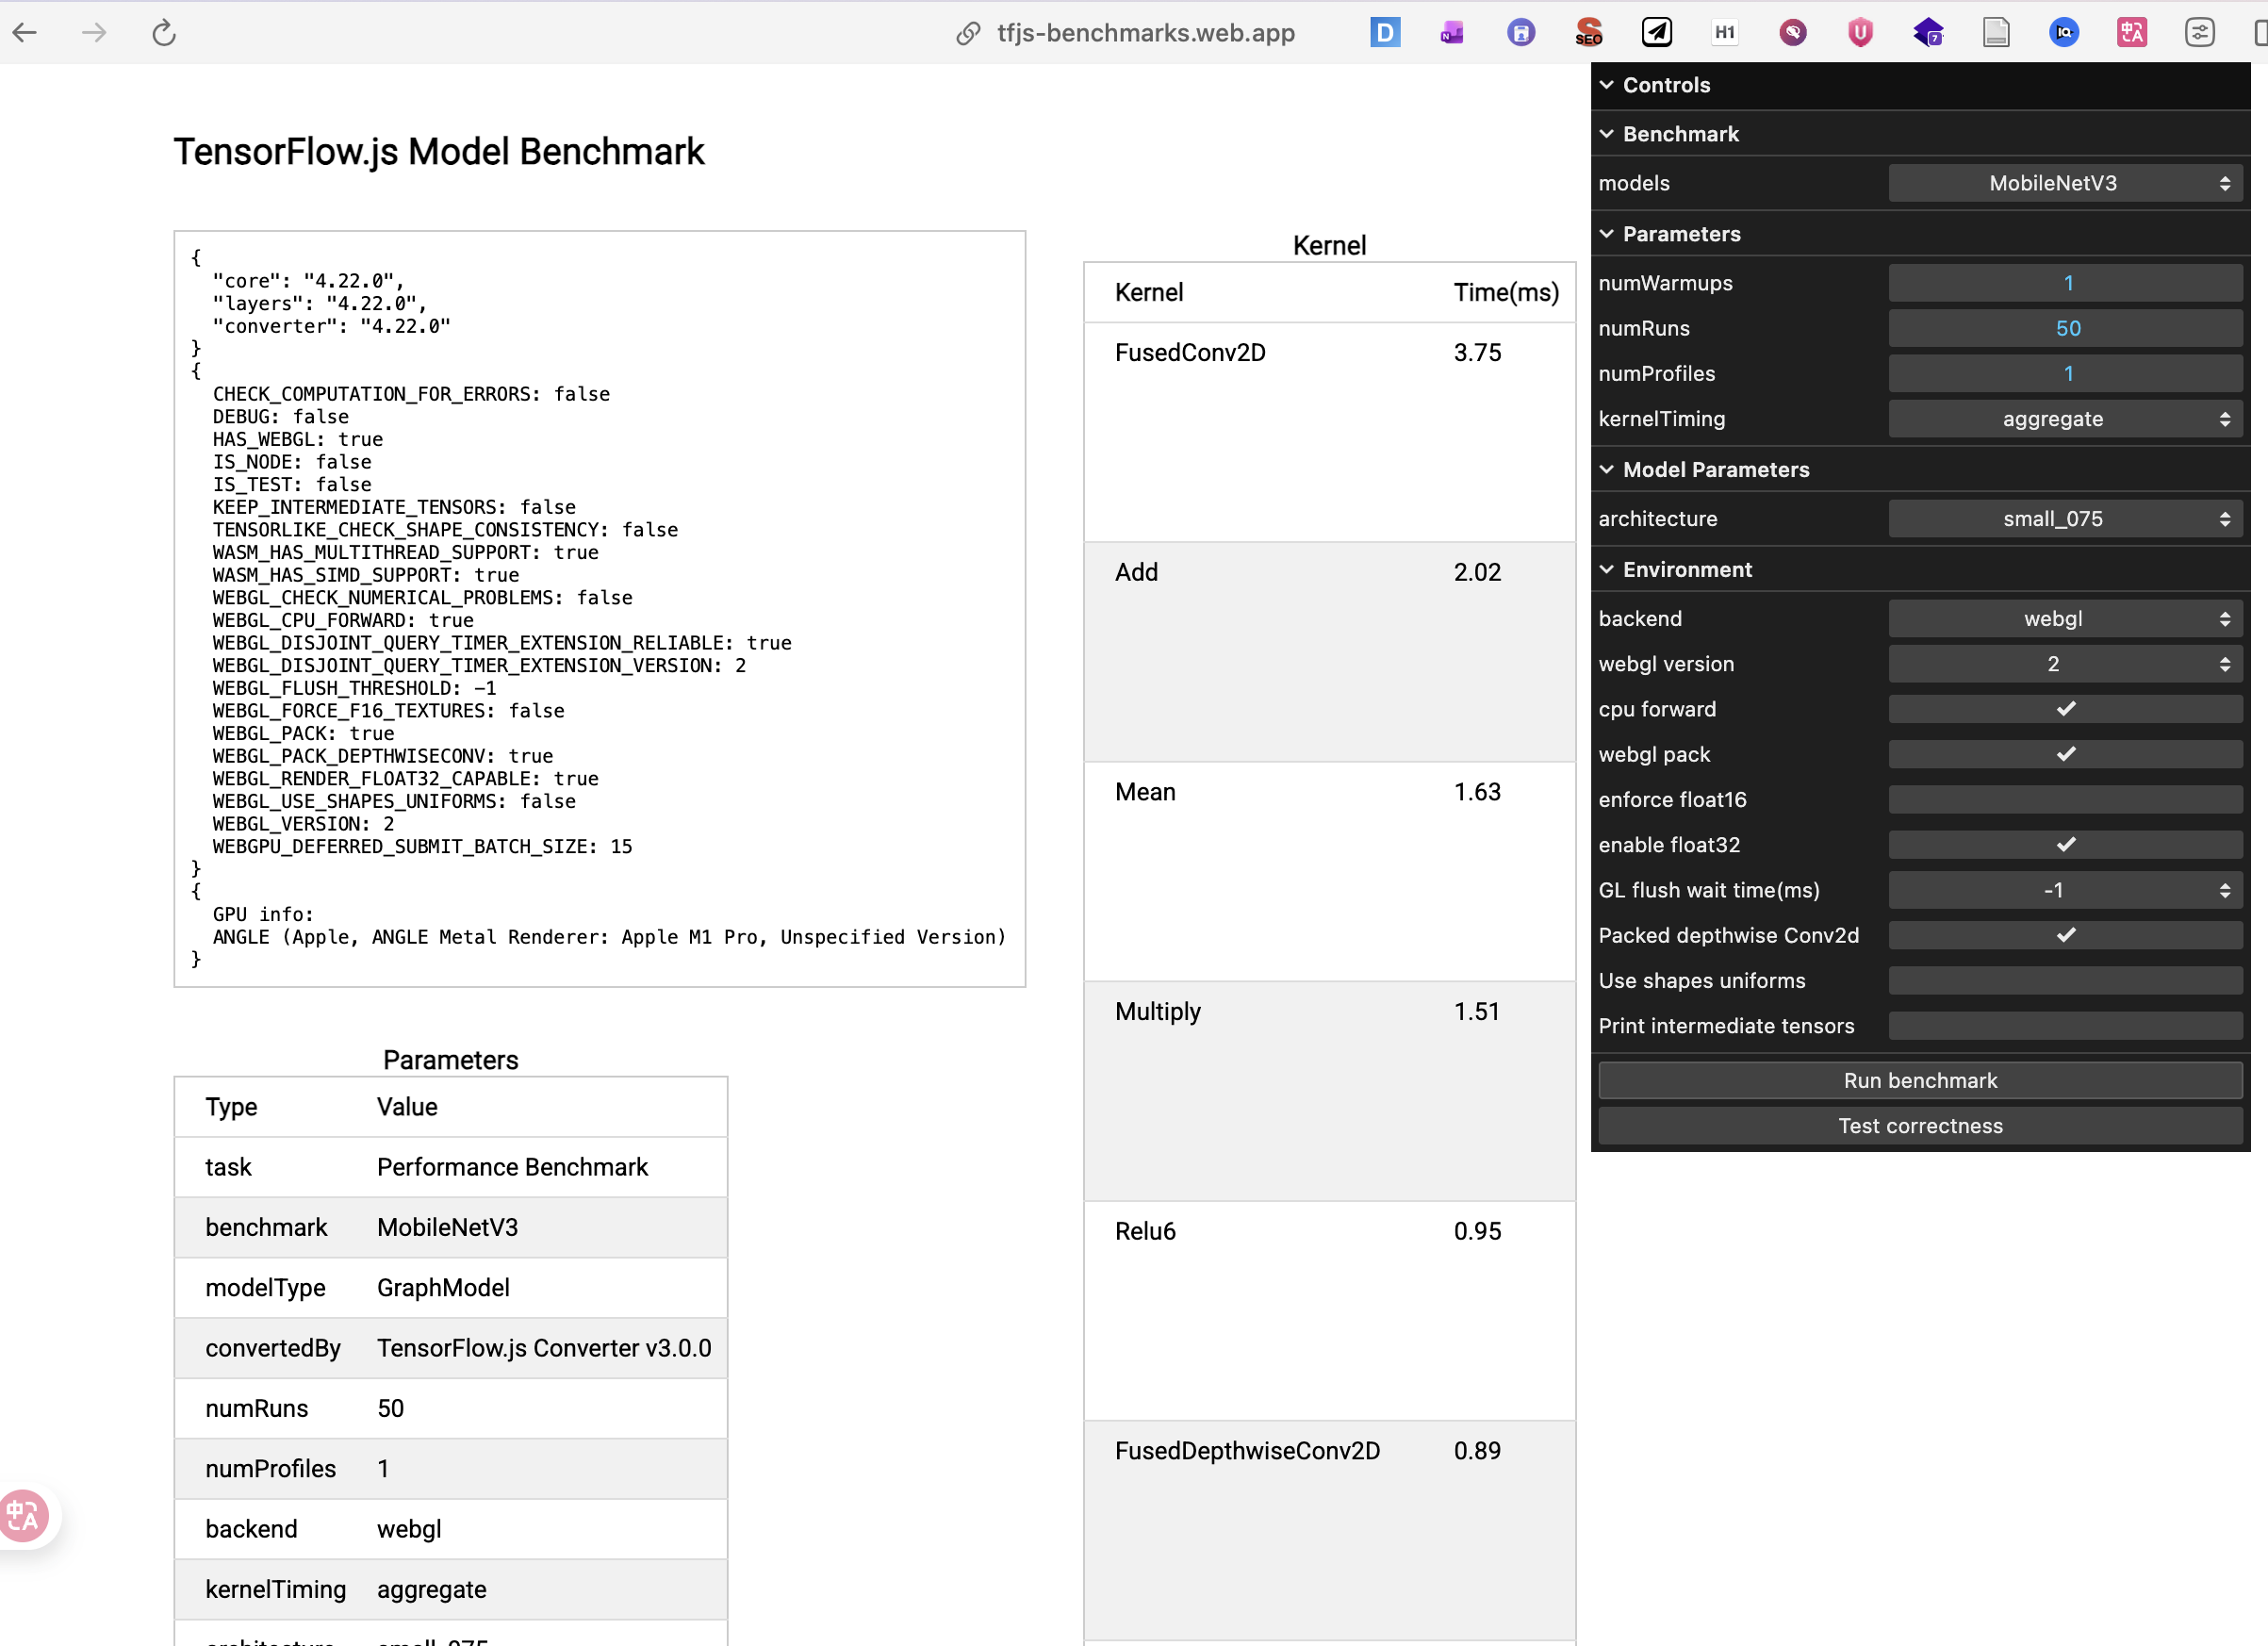Collapse the Environment section header
2268x1646 pixels.
(1687, 570)
